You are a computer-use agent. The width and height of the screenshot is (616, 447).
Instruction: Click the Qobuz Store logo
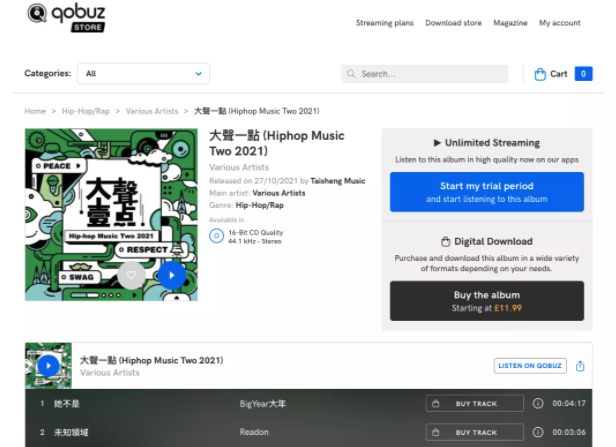66,17
